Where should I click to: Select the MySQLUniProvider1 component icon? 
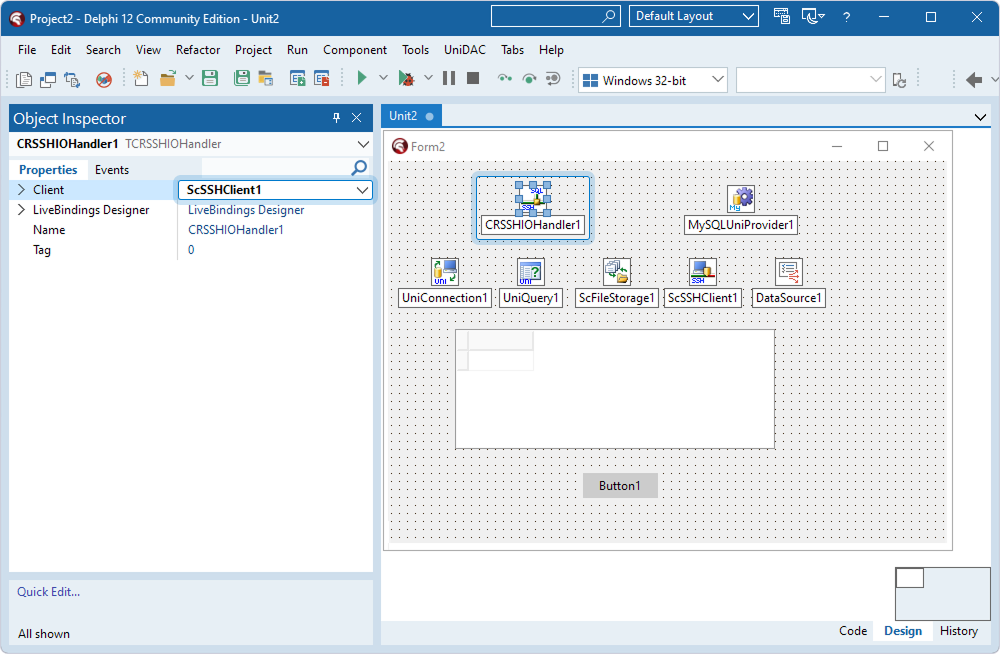741,199
